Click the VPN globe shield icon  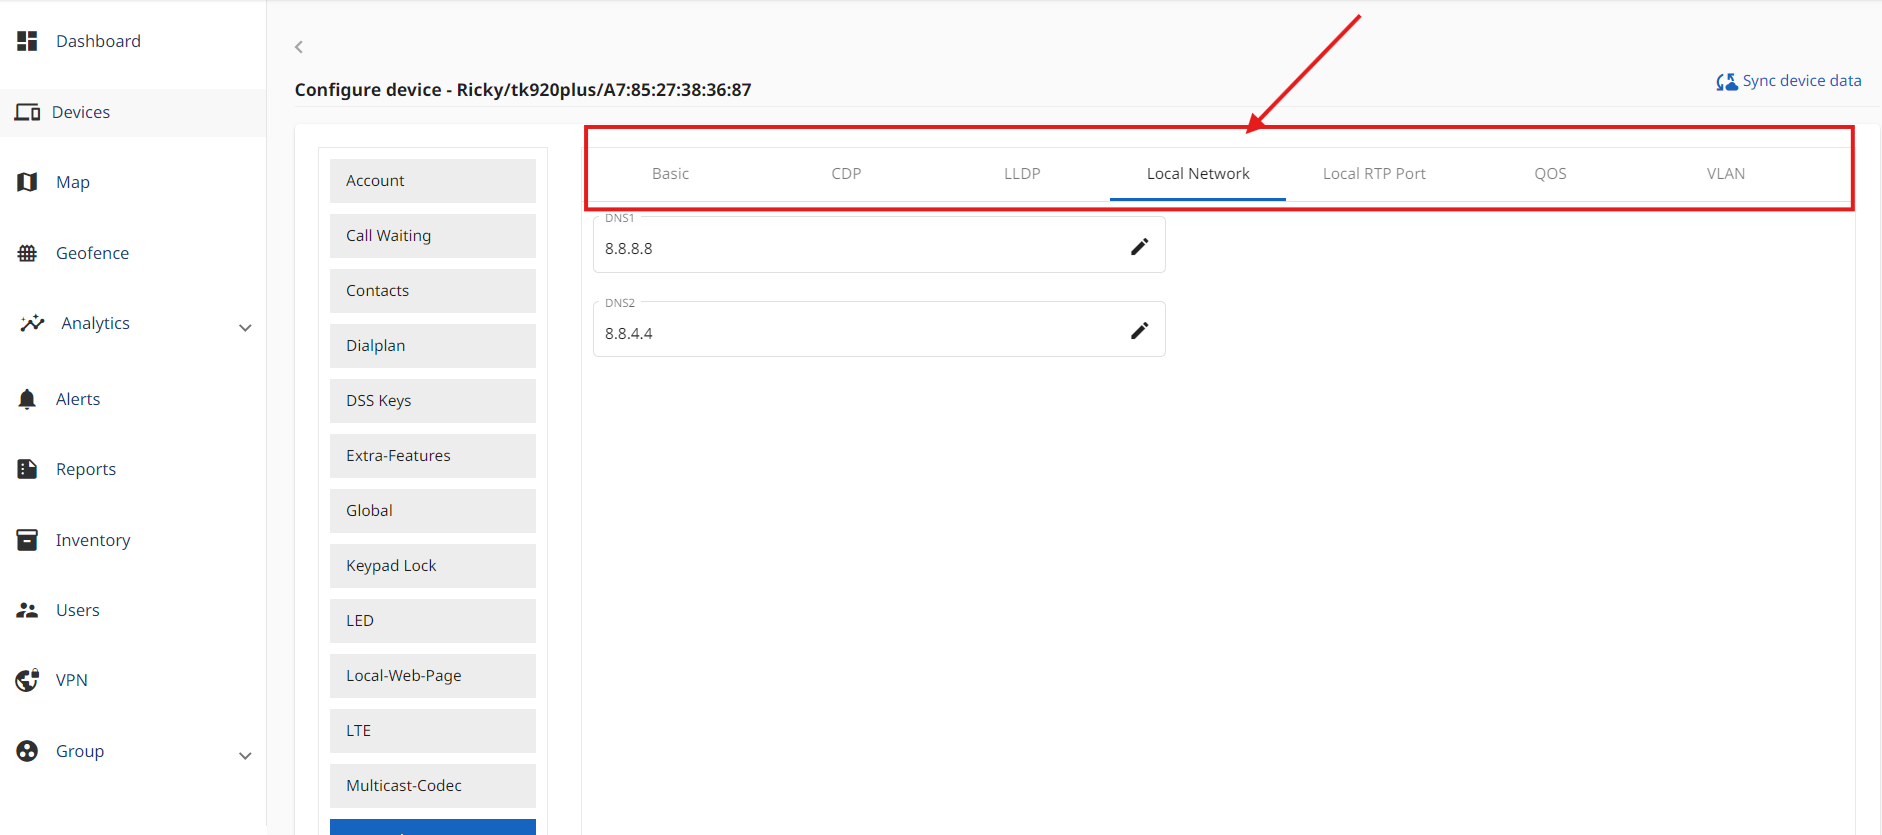27,680
